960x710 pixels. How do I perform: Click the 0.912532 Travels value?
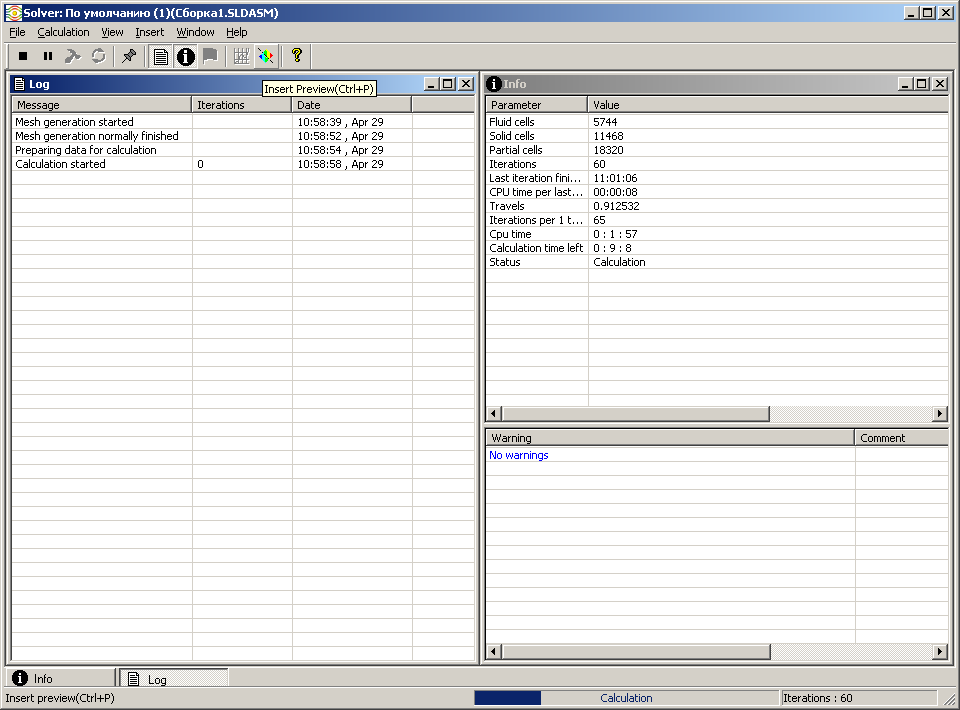pyautogui.click(x=616, y=206)
